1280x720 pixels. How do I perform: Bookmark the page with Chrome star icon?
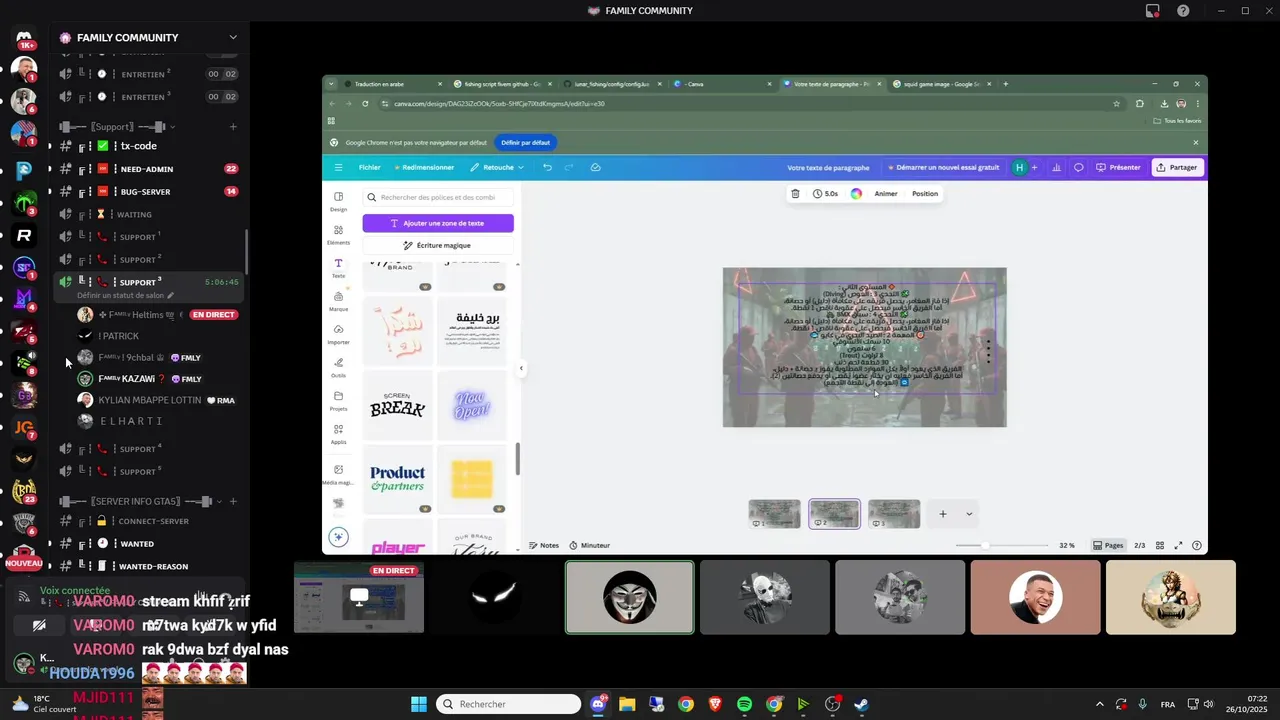point(1117,103)
